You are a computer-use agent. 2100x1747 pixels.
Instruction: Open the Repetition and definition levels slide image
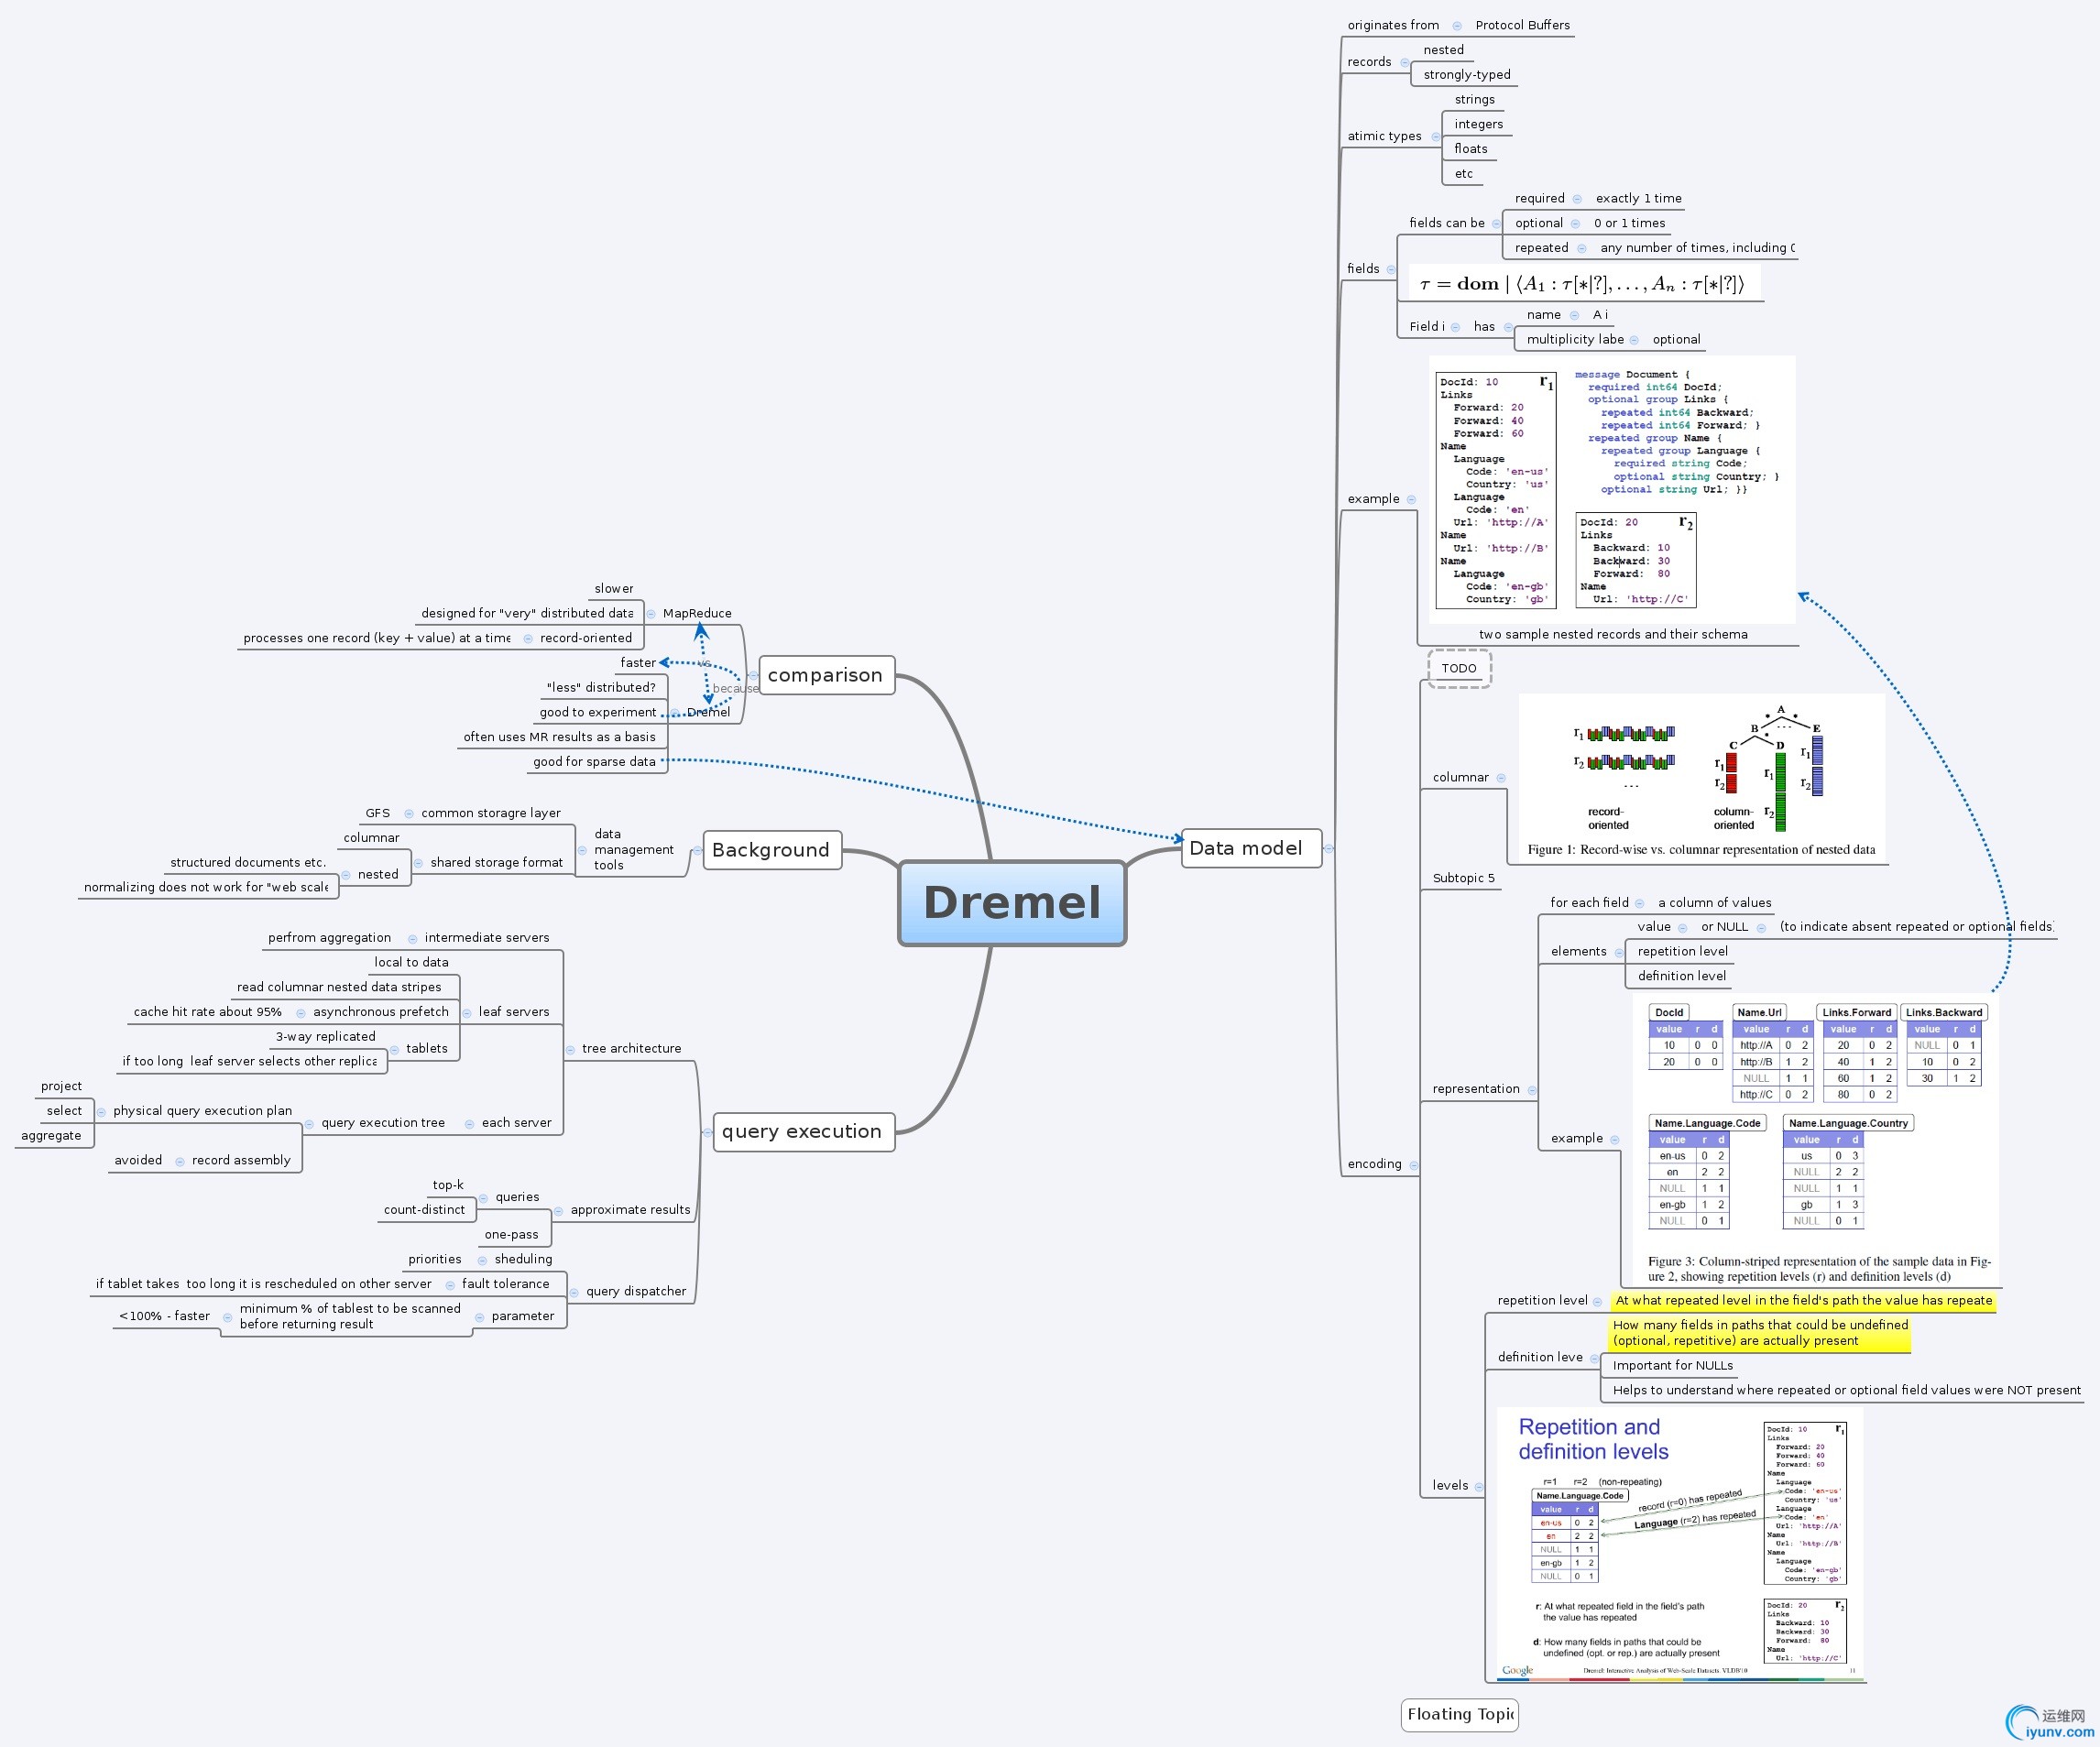1680,1545
